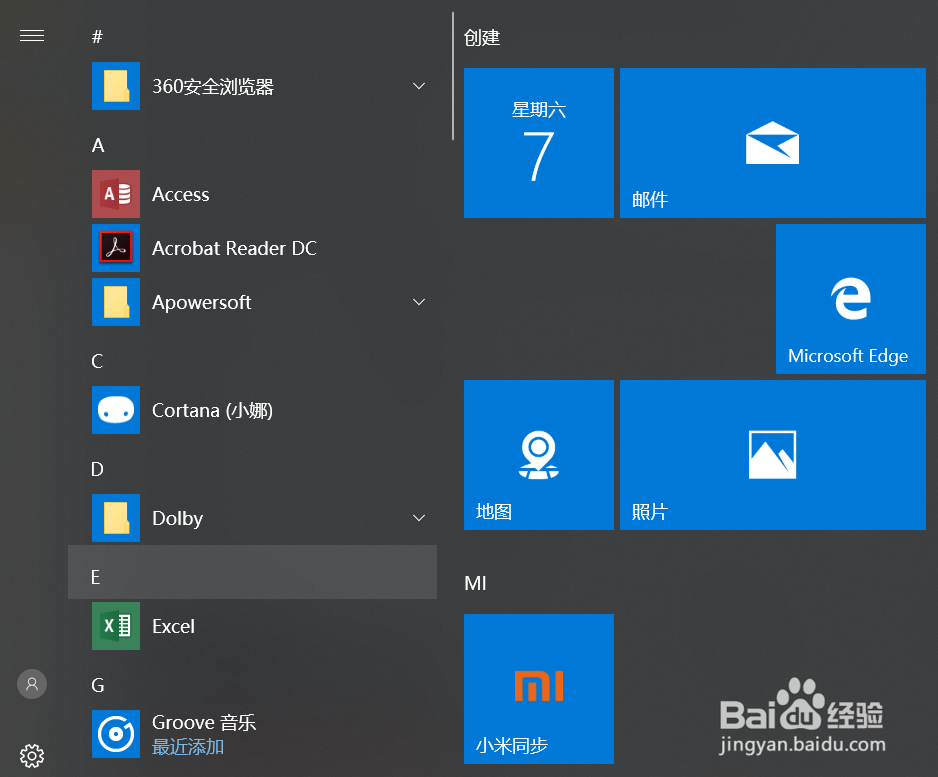Click the G letter header
This screenshot has width=938, height=777.
point(98,685)
